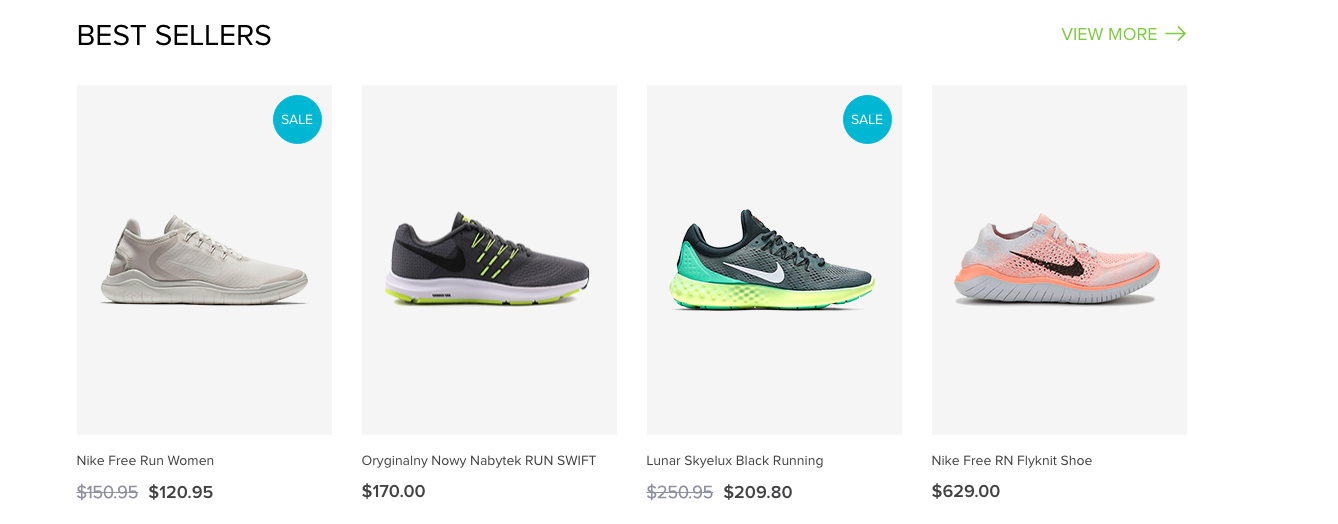Open Lunar Skyelux Black Running title link
1338x524 pixels.
[x=735, y=461]
